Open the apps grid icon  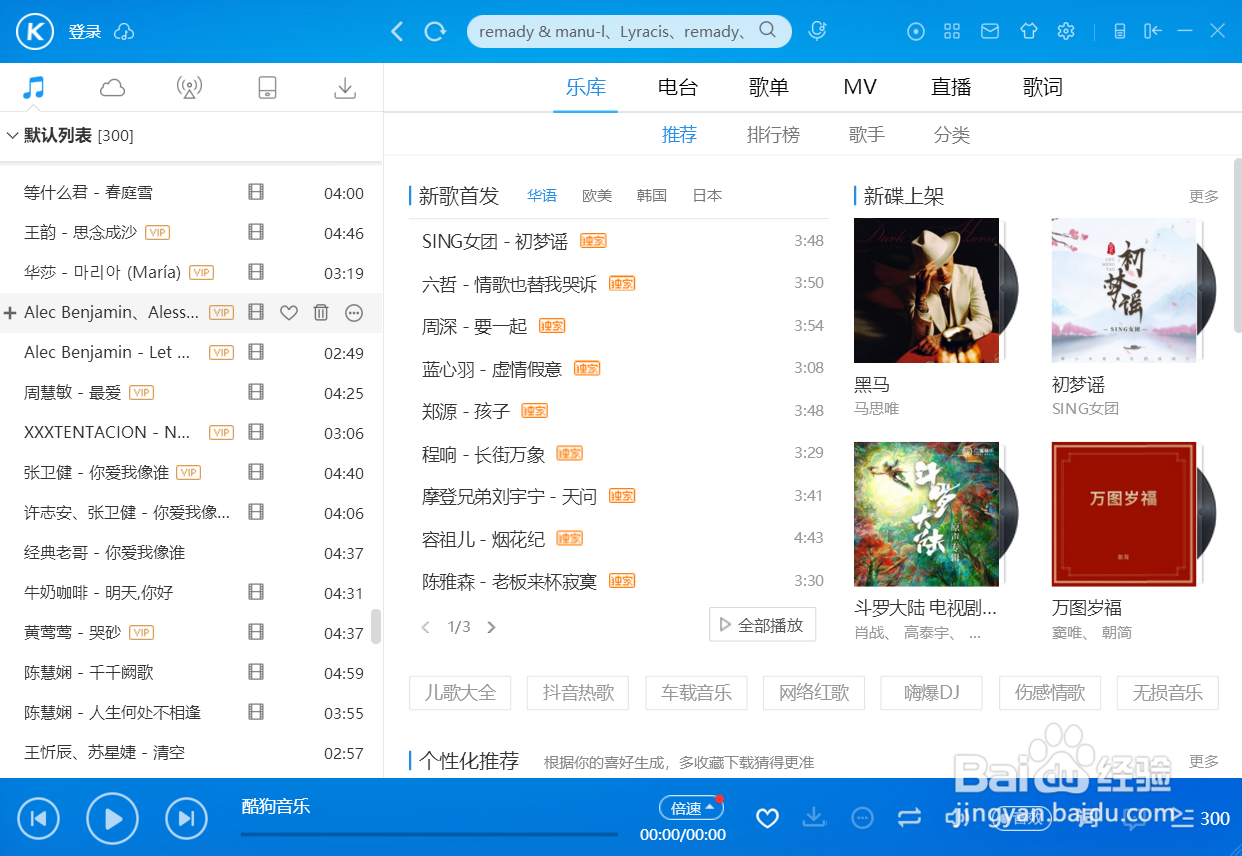(x=952, y=31)
